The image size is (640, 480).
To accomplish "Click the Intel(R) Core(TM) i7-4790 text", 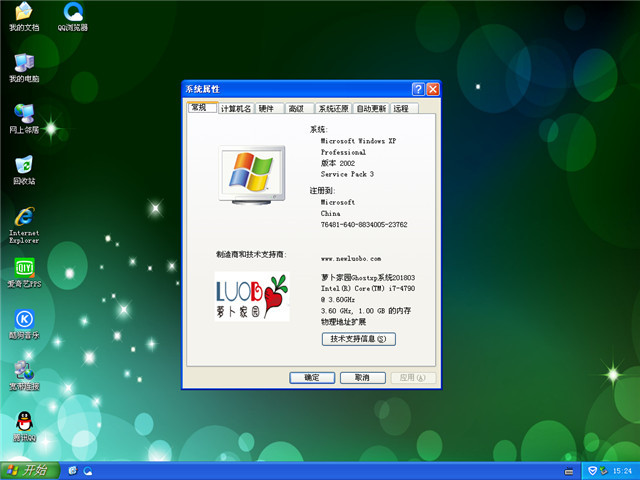I will [368, 289].
